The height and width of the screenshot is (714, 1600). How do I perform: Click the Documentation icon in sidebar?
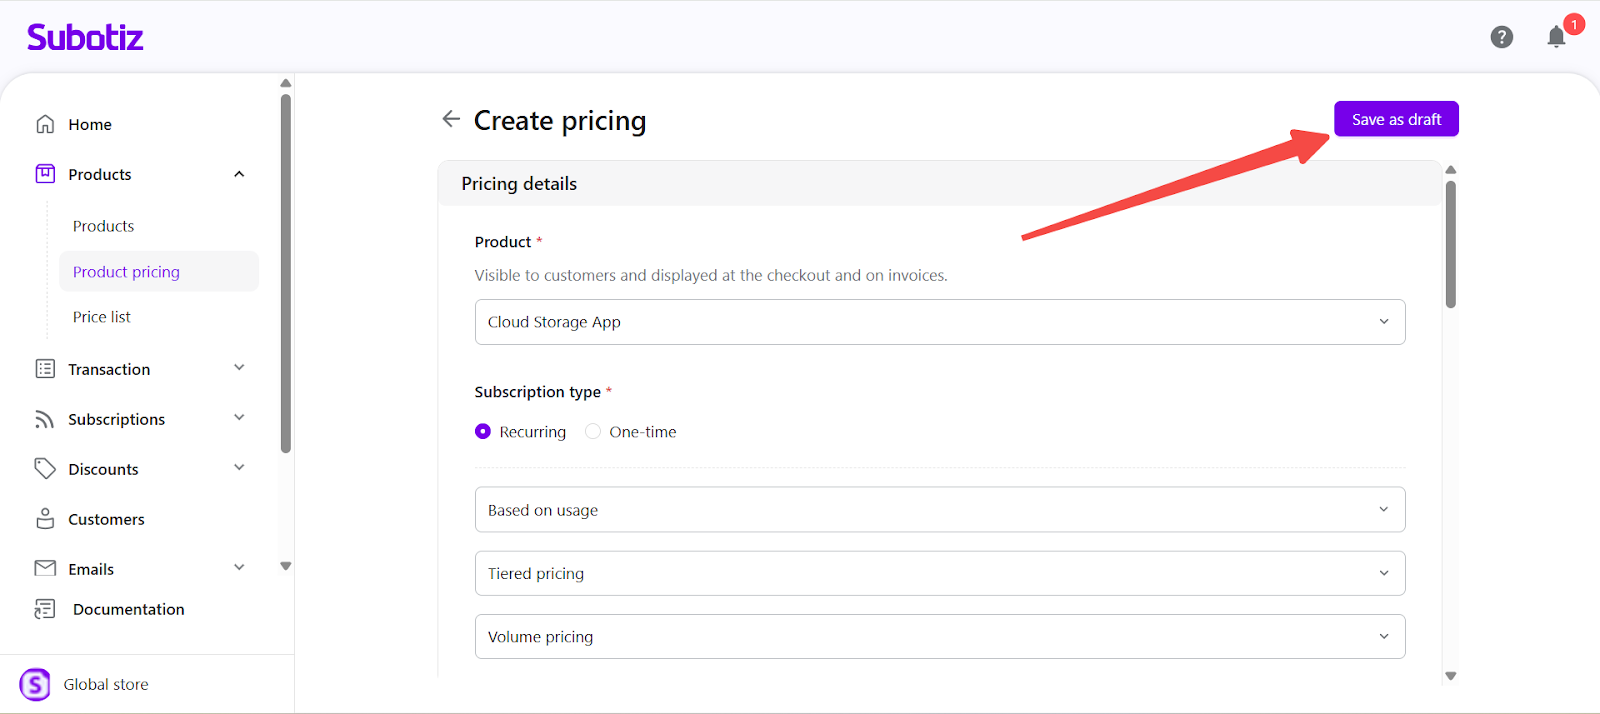click(x=45, y=609)
